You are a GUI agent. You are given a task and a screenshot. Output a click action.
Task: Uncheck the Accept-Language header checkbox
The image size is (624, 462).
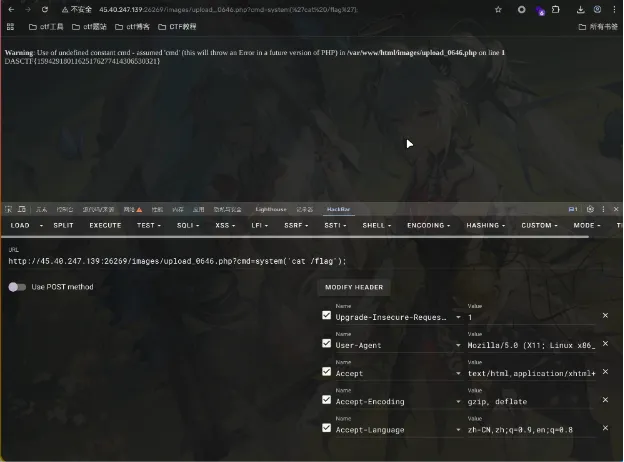[x=326, y=428]
